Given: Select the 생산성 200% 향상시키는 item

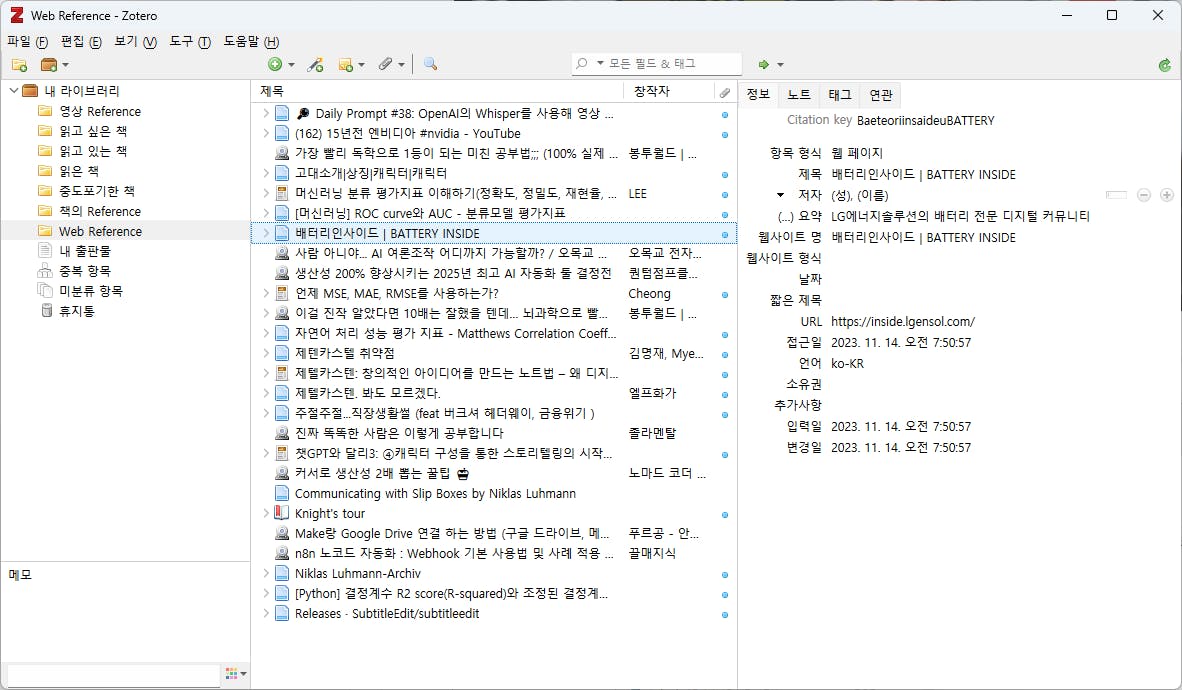Looking at the screenshot, I should (494, 274).
